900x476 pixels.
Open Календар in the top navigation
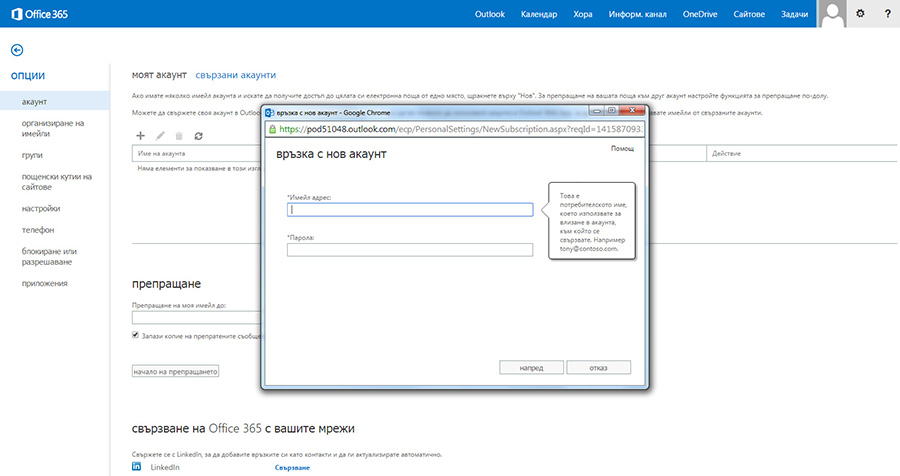[x=539, y=14]
